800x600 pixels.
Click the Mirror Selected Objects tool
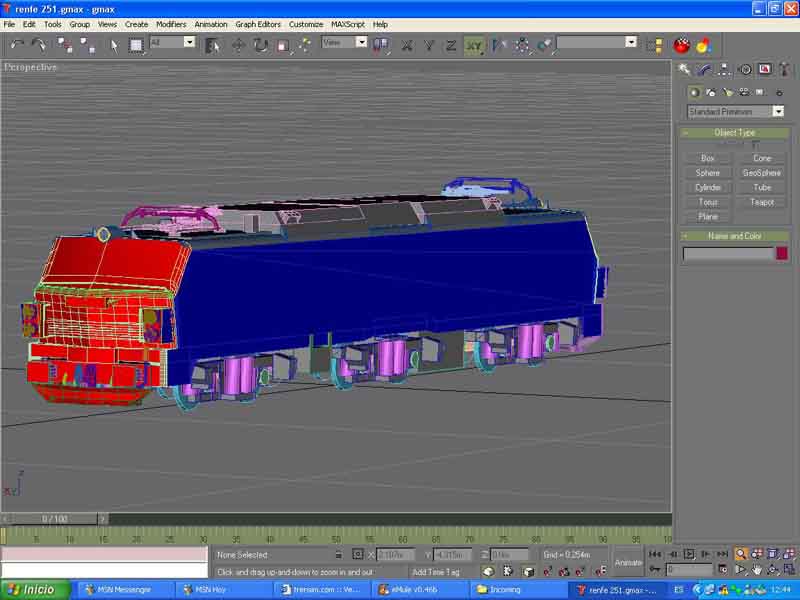click(499, 45)
